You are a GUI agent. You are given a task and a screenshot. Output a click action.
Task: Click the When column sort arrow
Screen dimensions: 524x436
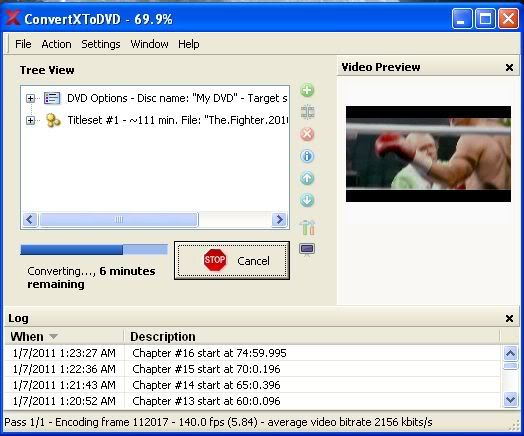(x=53, y=336)
